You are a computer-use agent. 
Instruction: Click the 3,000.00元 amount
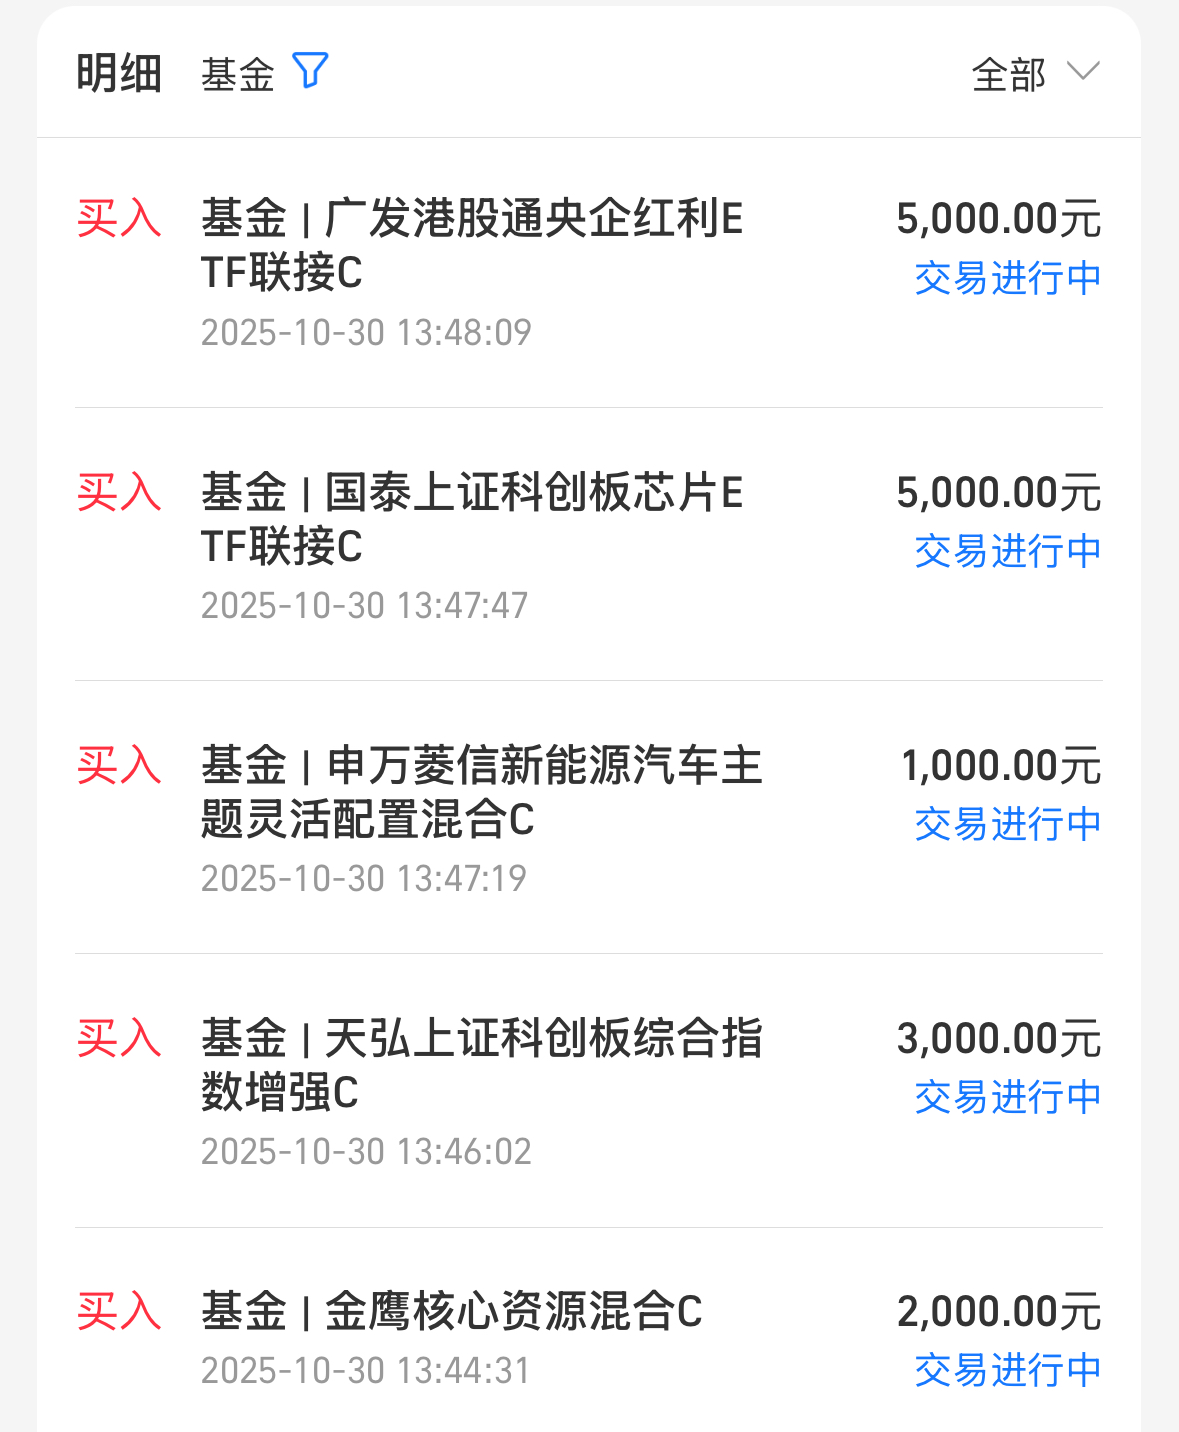pos(999,1039)
